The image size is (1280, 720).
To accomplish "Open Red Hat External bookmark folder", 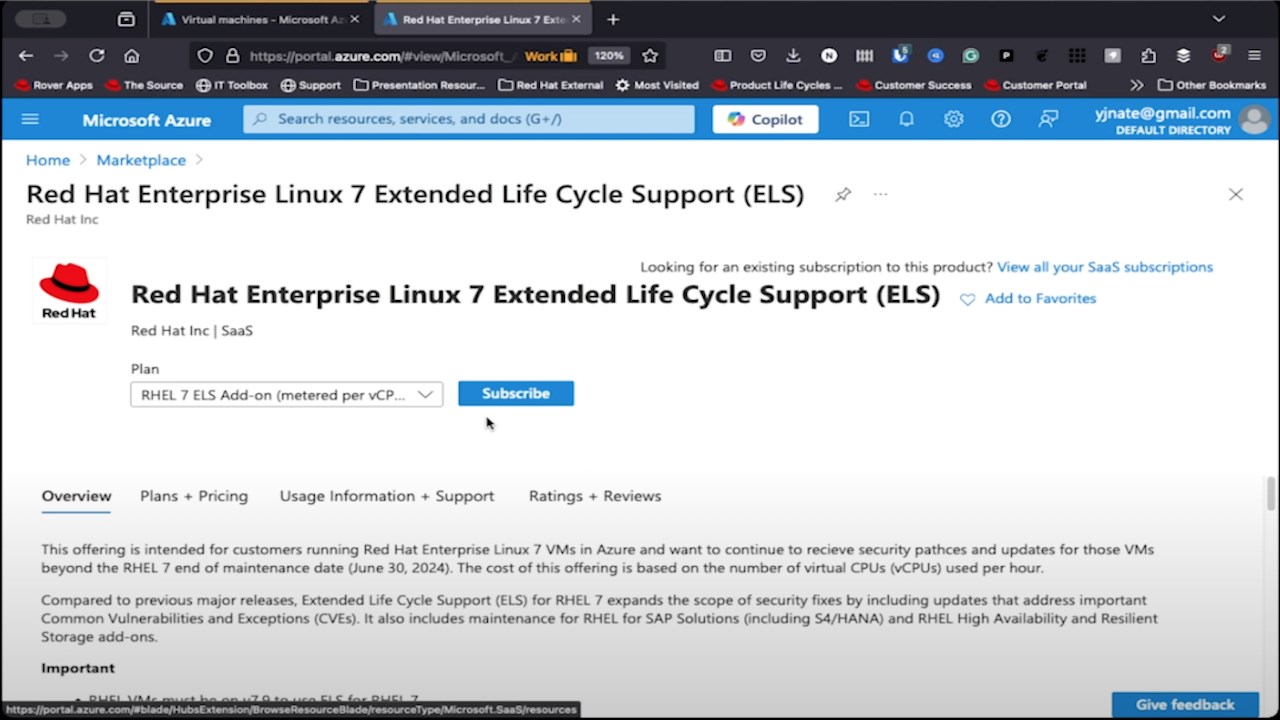I will 550,85.
